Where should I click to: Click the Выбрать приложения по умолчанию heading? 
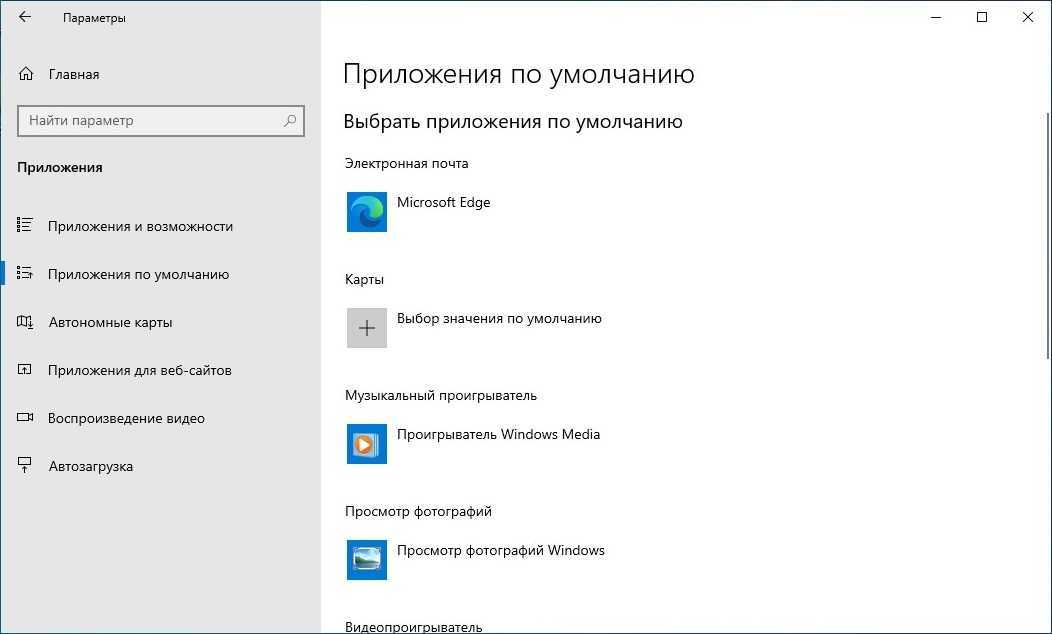tap(513, 121)
